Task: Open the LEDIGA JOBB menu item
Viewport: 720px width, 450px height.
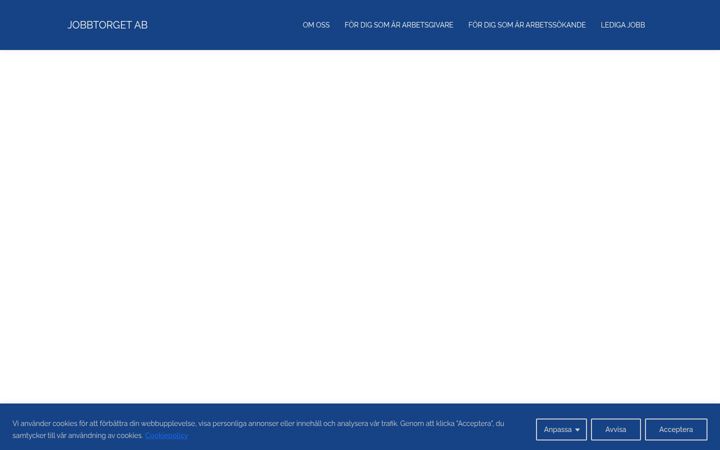Action: pyautogui.click(x=623, y=25)
